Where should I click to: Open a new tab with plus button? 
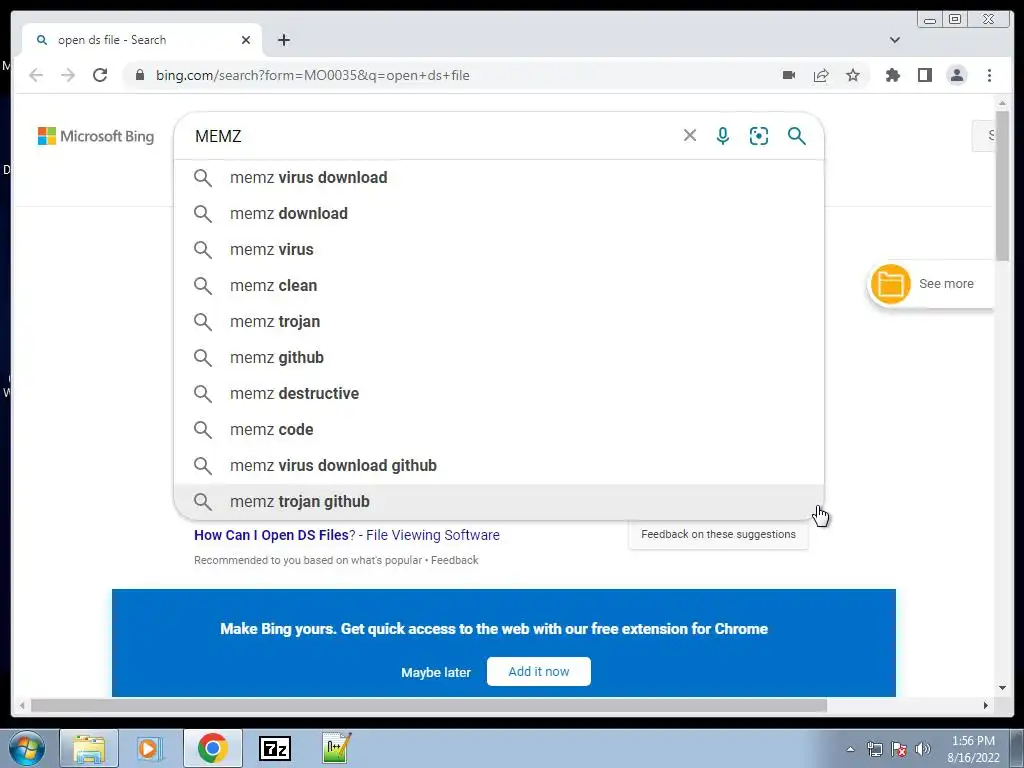coord(283,40)
